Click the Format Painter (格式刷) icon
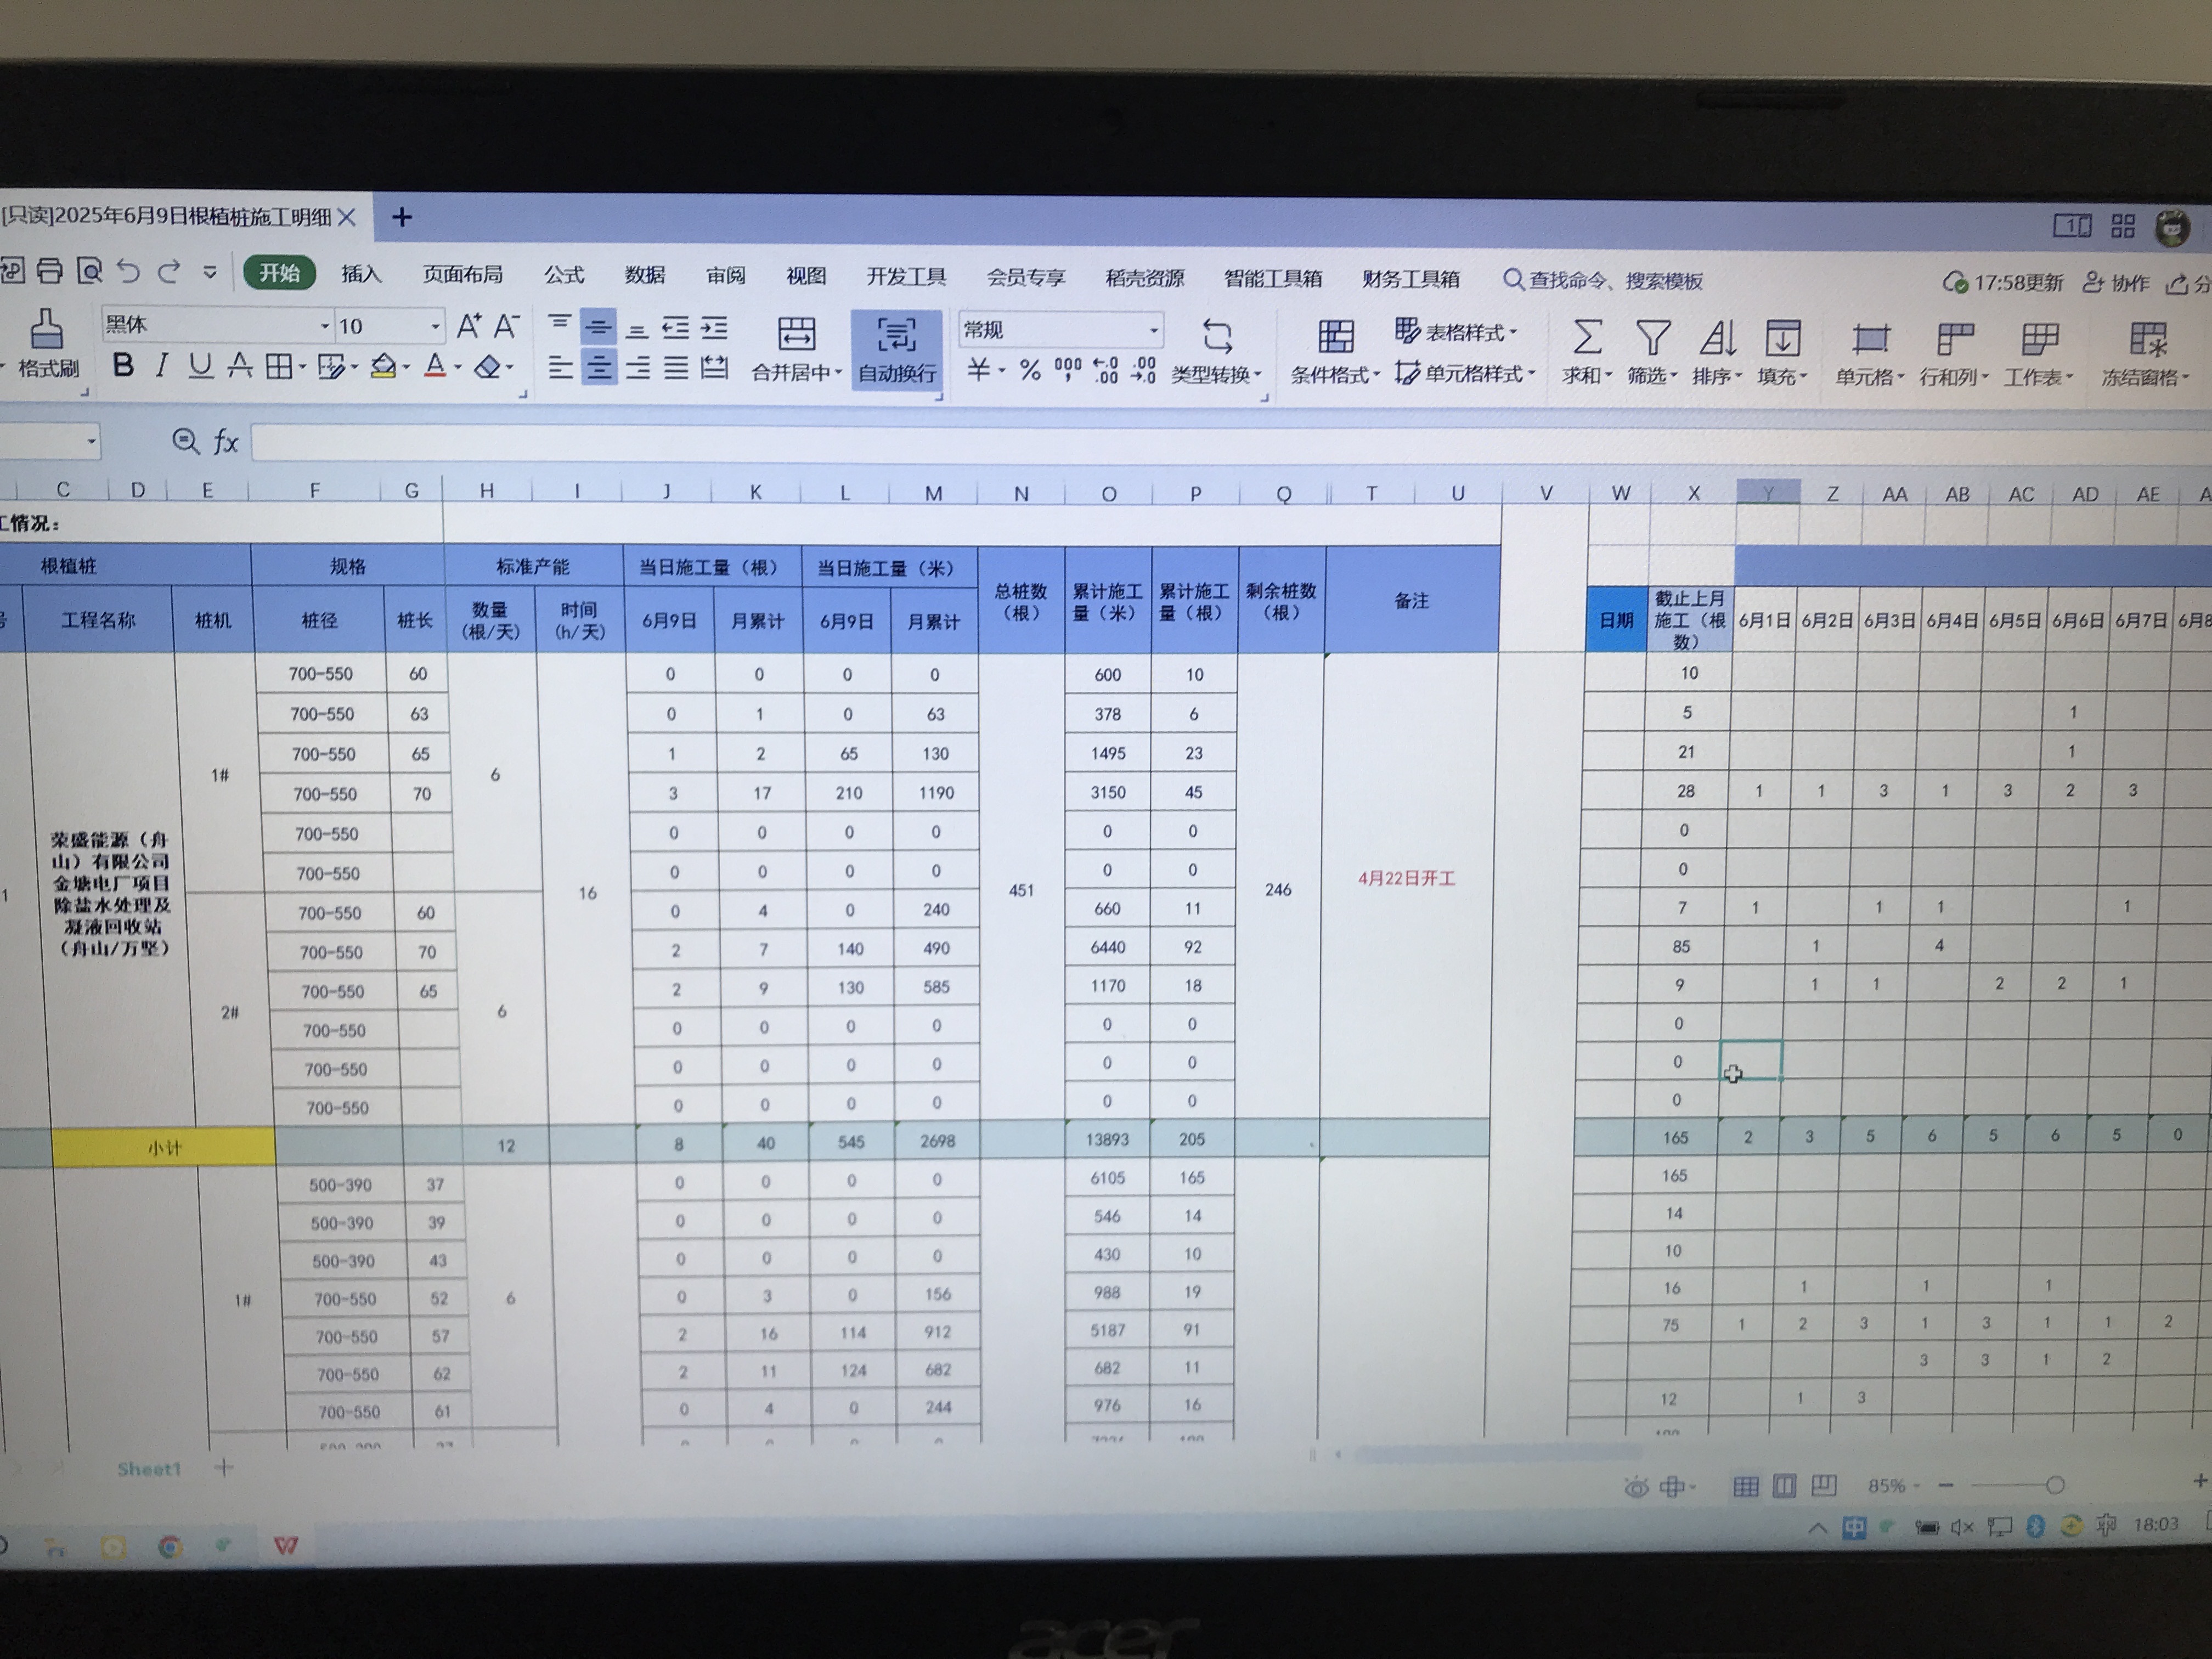 [47, 331]
